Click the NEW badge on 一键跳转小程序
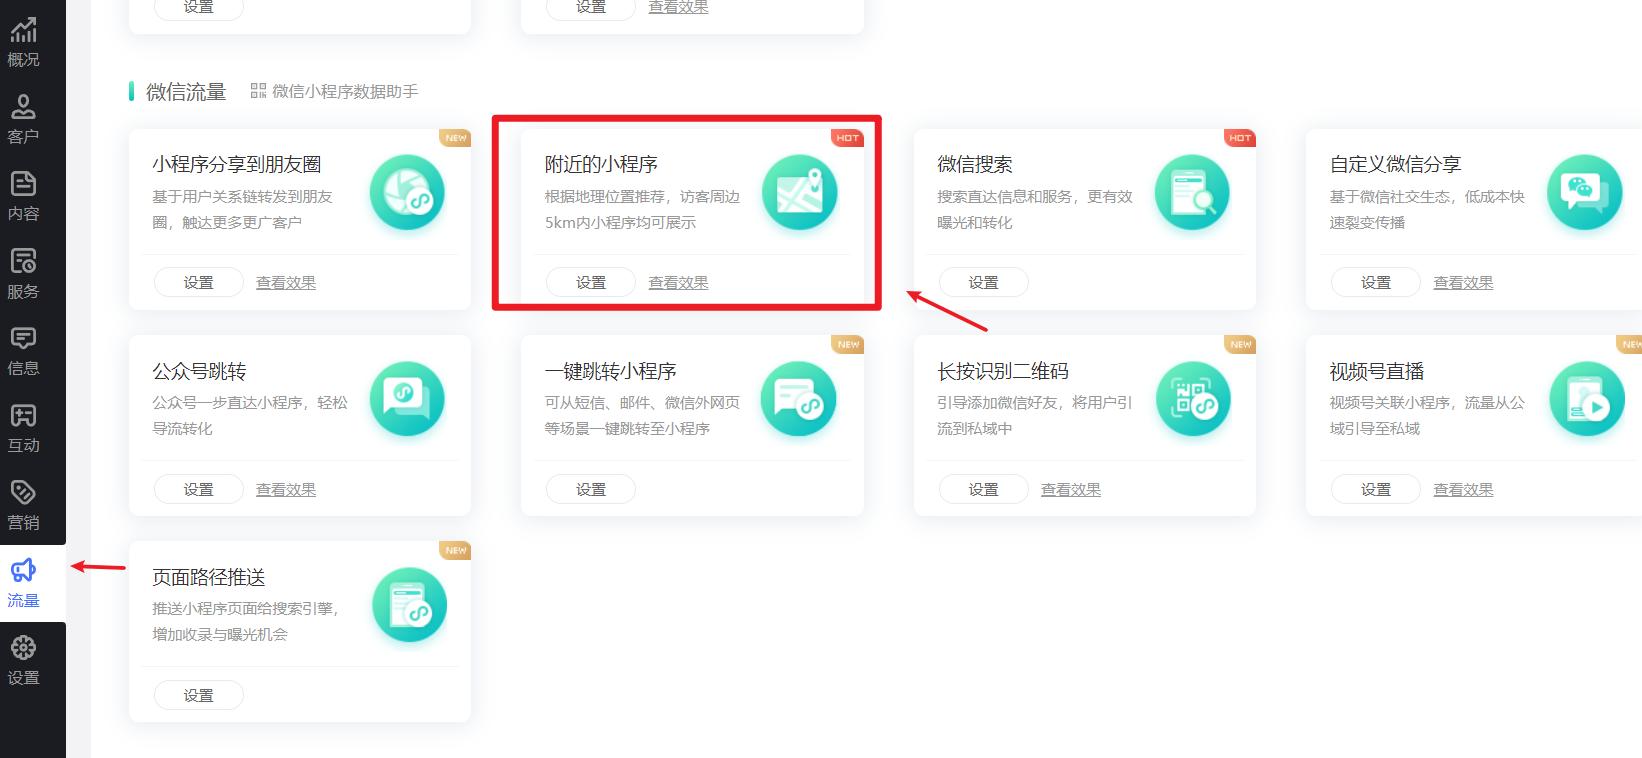Viewport: 1642px width, 758px height. pos(848,344)
